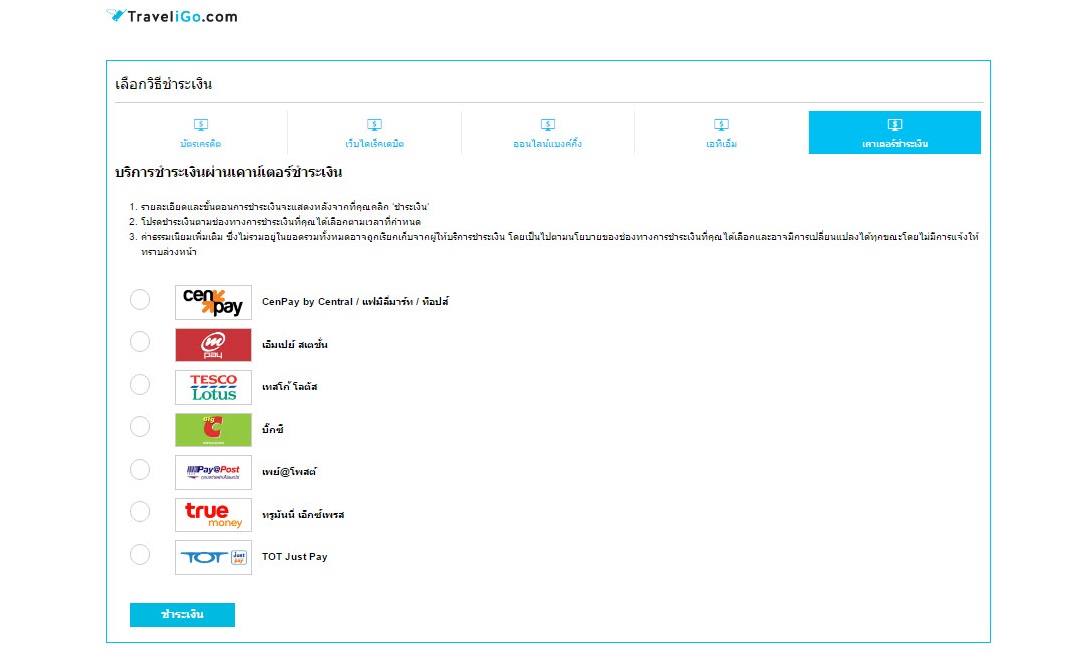Choose the TOT Just Pay radio option
Image resolution: width=1073 pixels, height=653 pixels.
[x=140, y=554]
